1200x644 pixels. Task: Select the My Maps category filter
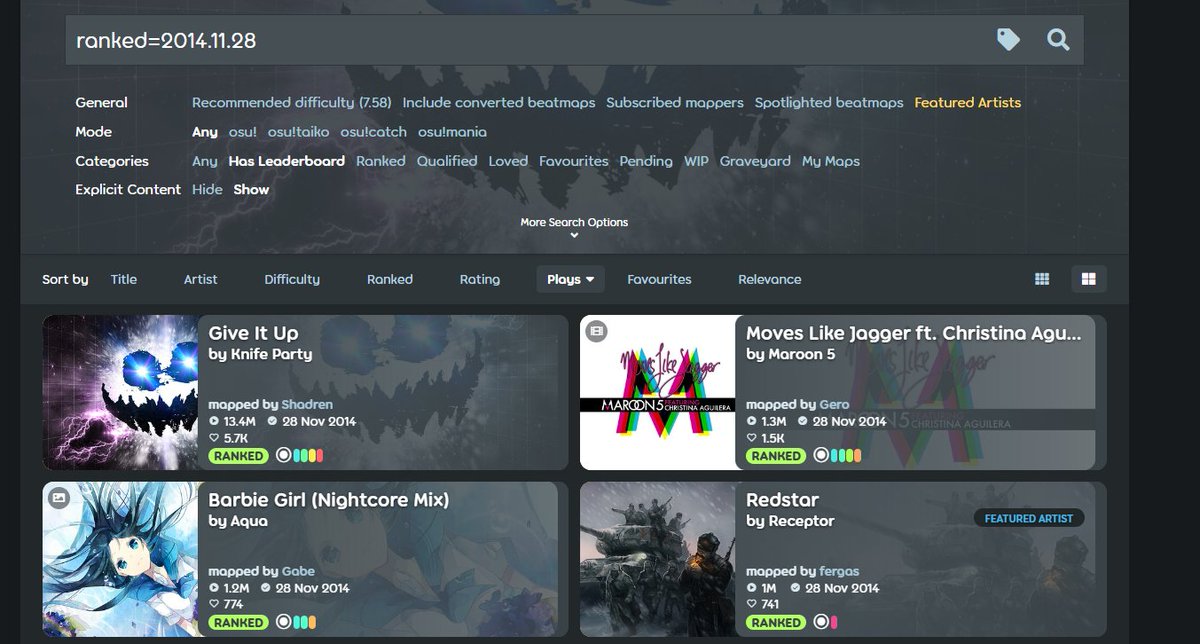[x=831, y=161]
